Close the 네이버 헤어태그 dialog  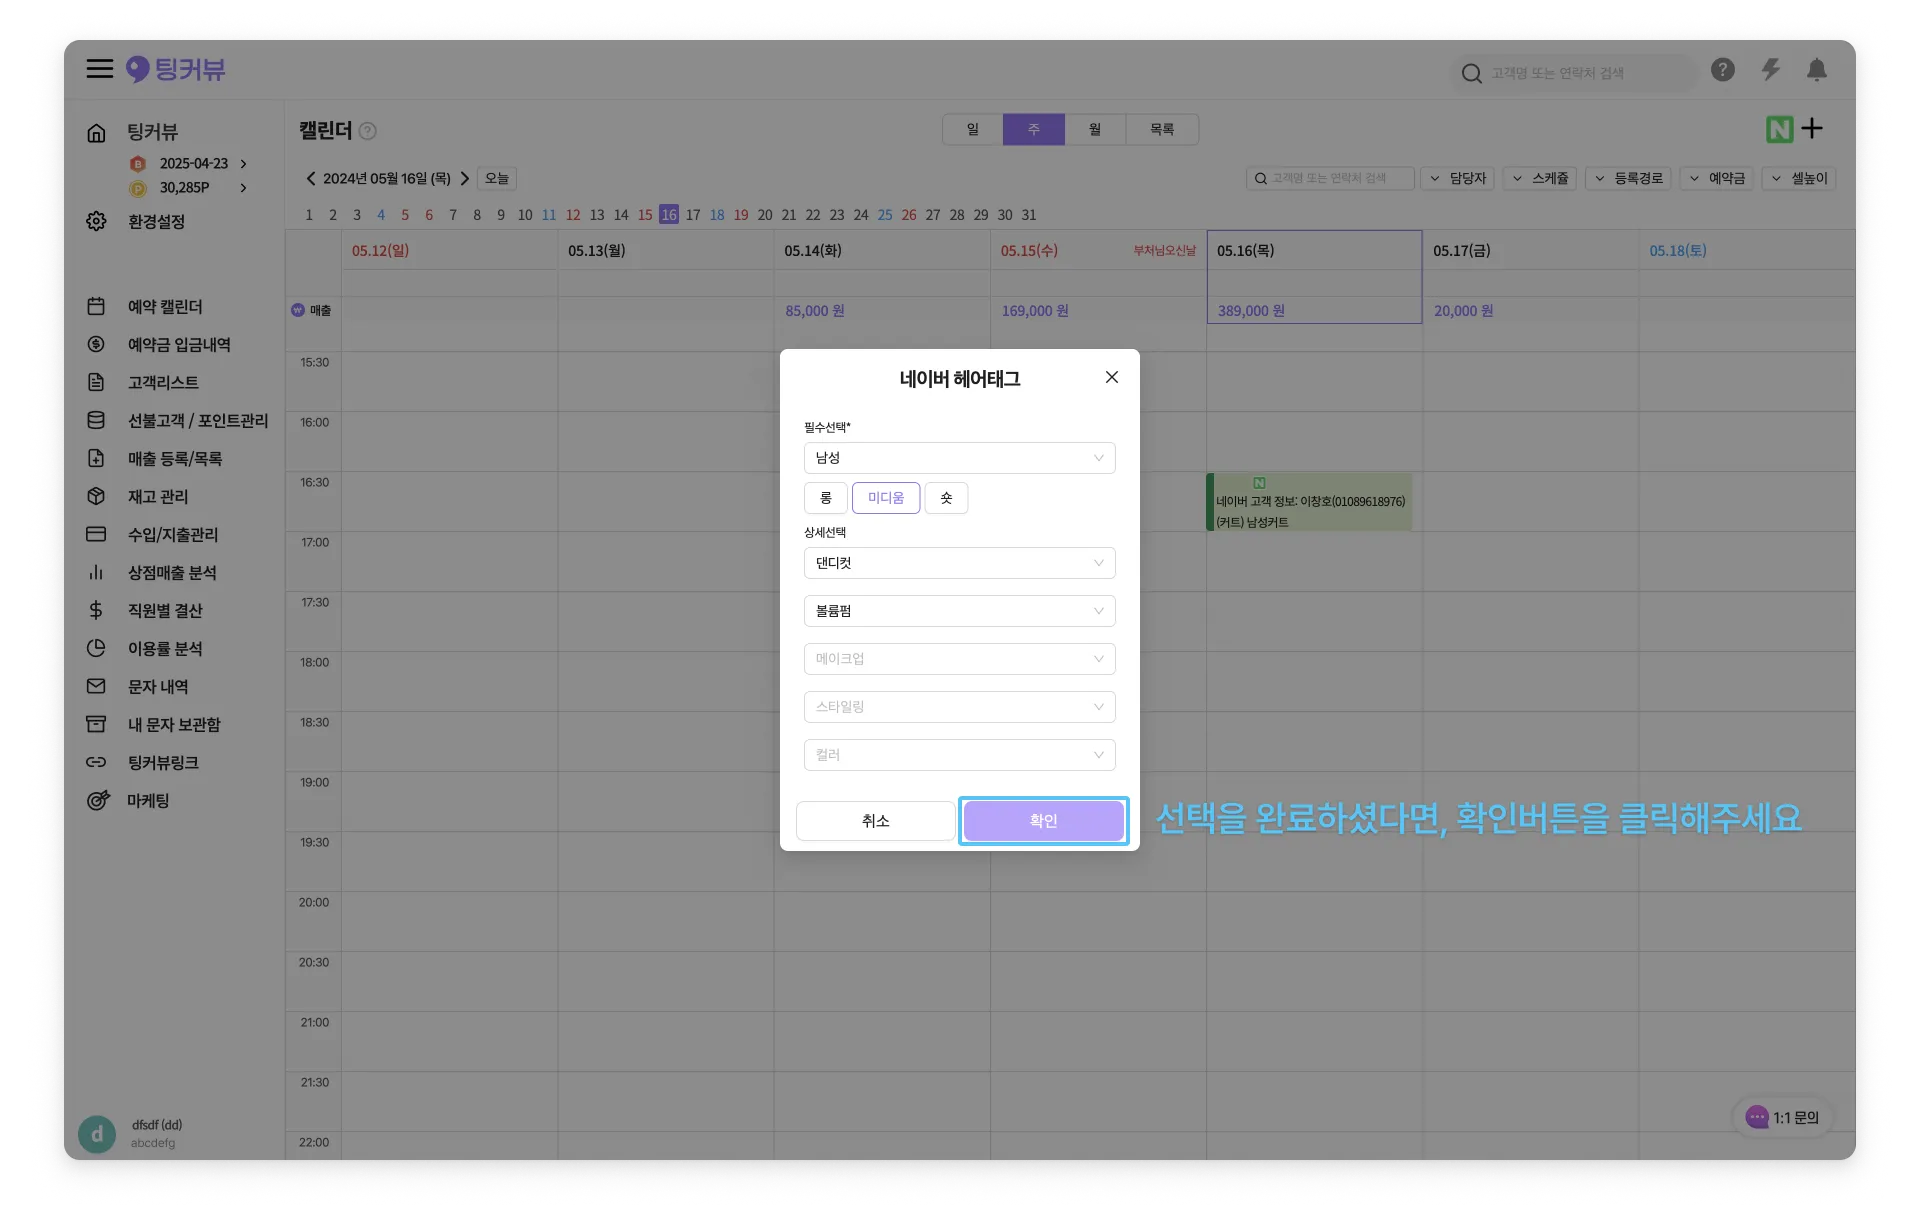[x=1111, y=377]
